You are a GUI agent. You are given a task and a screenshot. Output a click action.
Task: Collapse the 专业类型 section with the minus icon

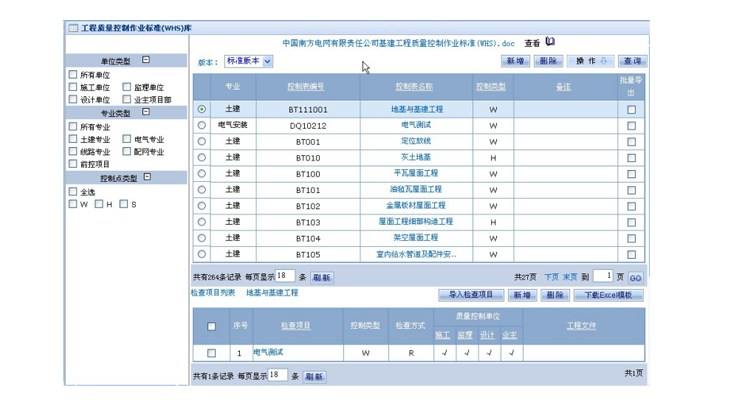(x=146, y=112)
